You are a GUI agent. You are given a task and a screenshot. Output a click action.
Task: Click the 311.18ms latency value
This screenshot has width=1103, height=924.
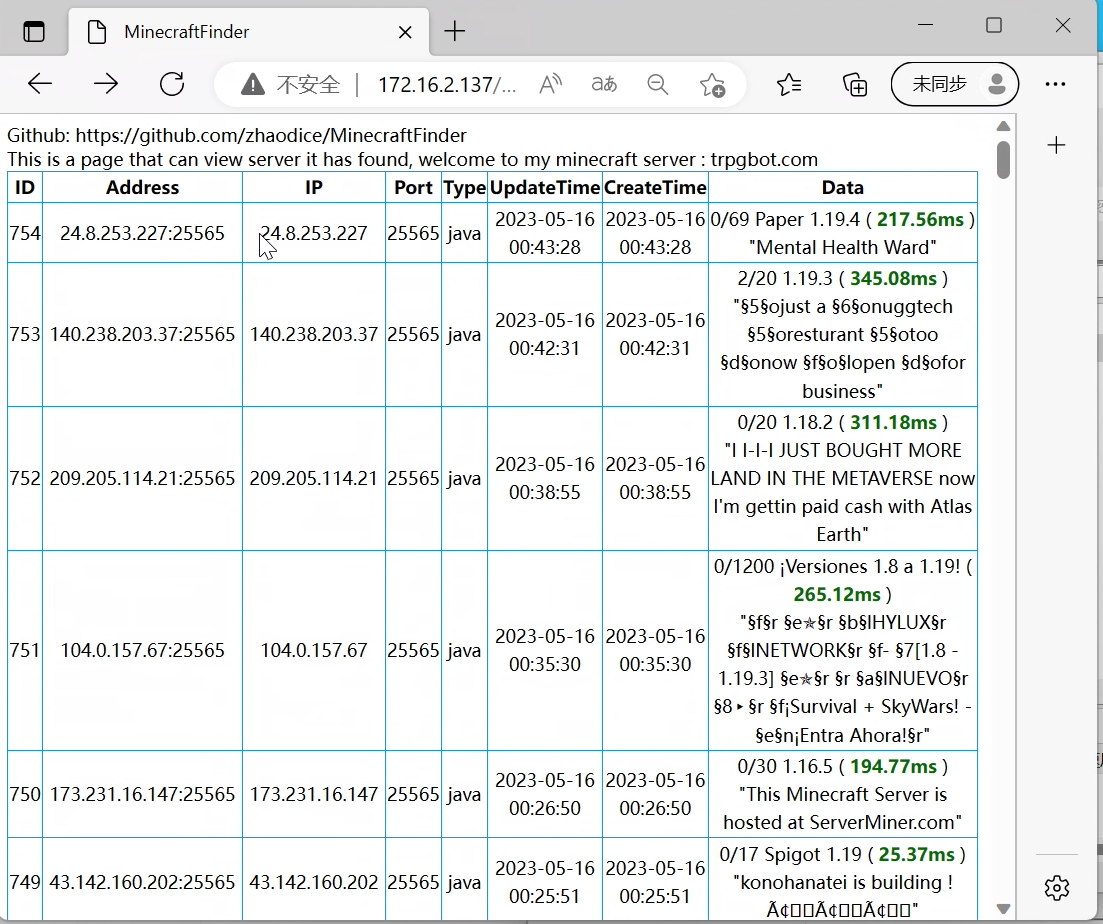(x=893, y=423)
